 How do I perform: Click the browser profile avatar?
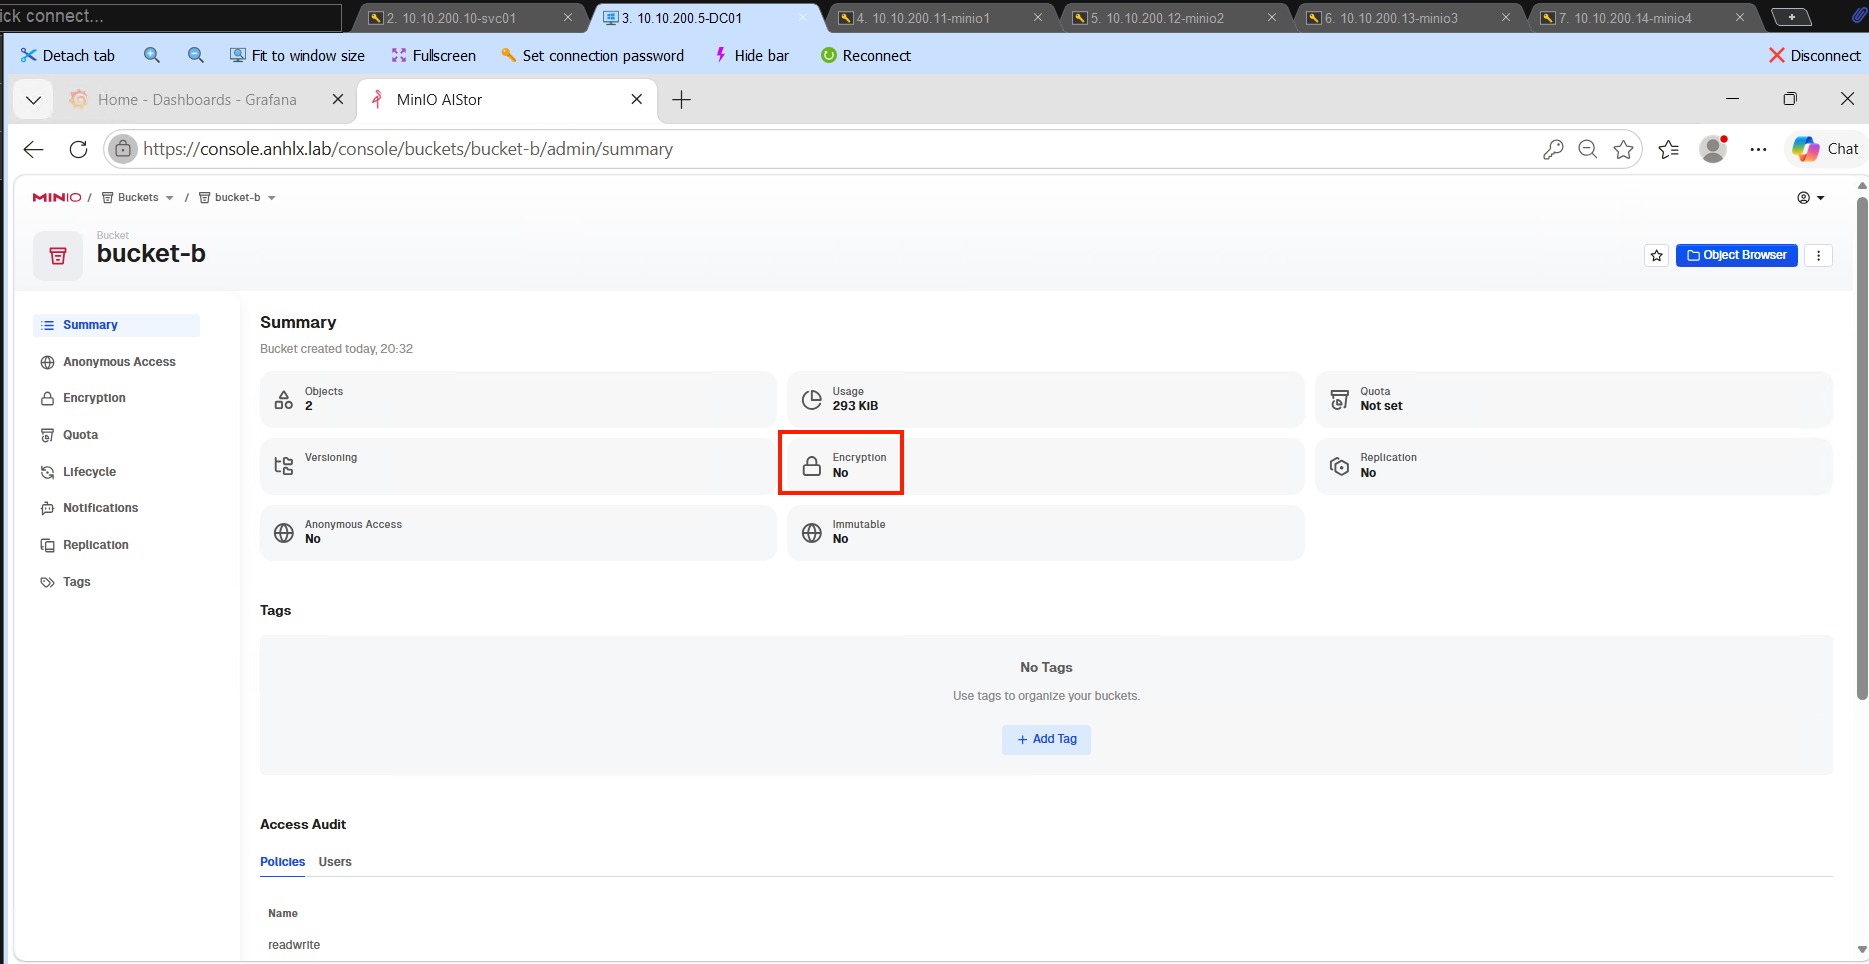(x=1714, y=149)
